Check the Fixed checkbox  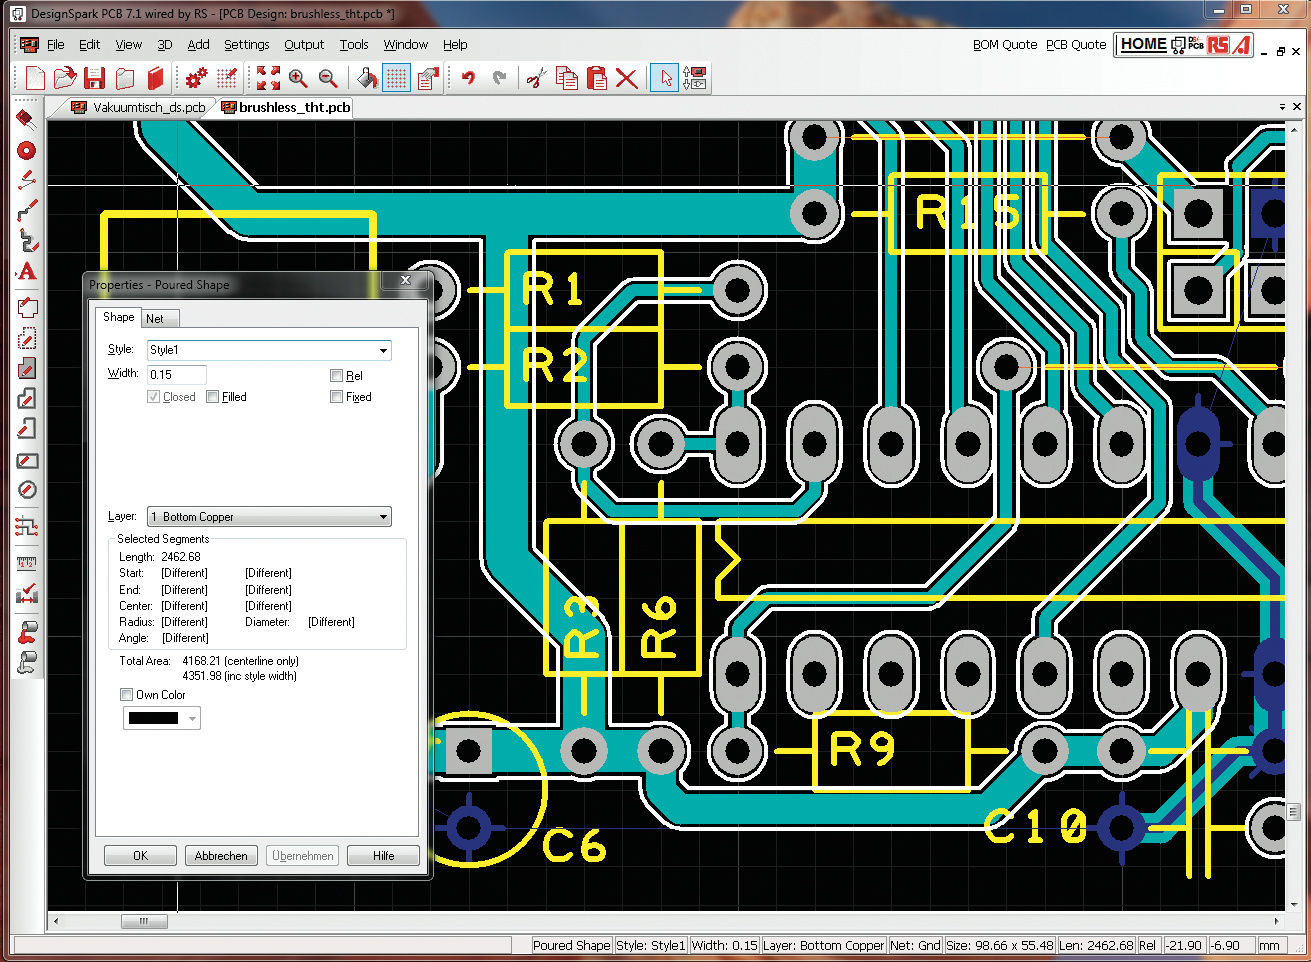pyautogui.click(x=337, y=397)
